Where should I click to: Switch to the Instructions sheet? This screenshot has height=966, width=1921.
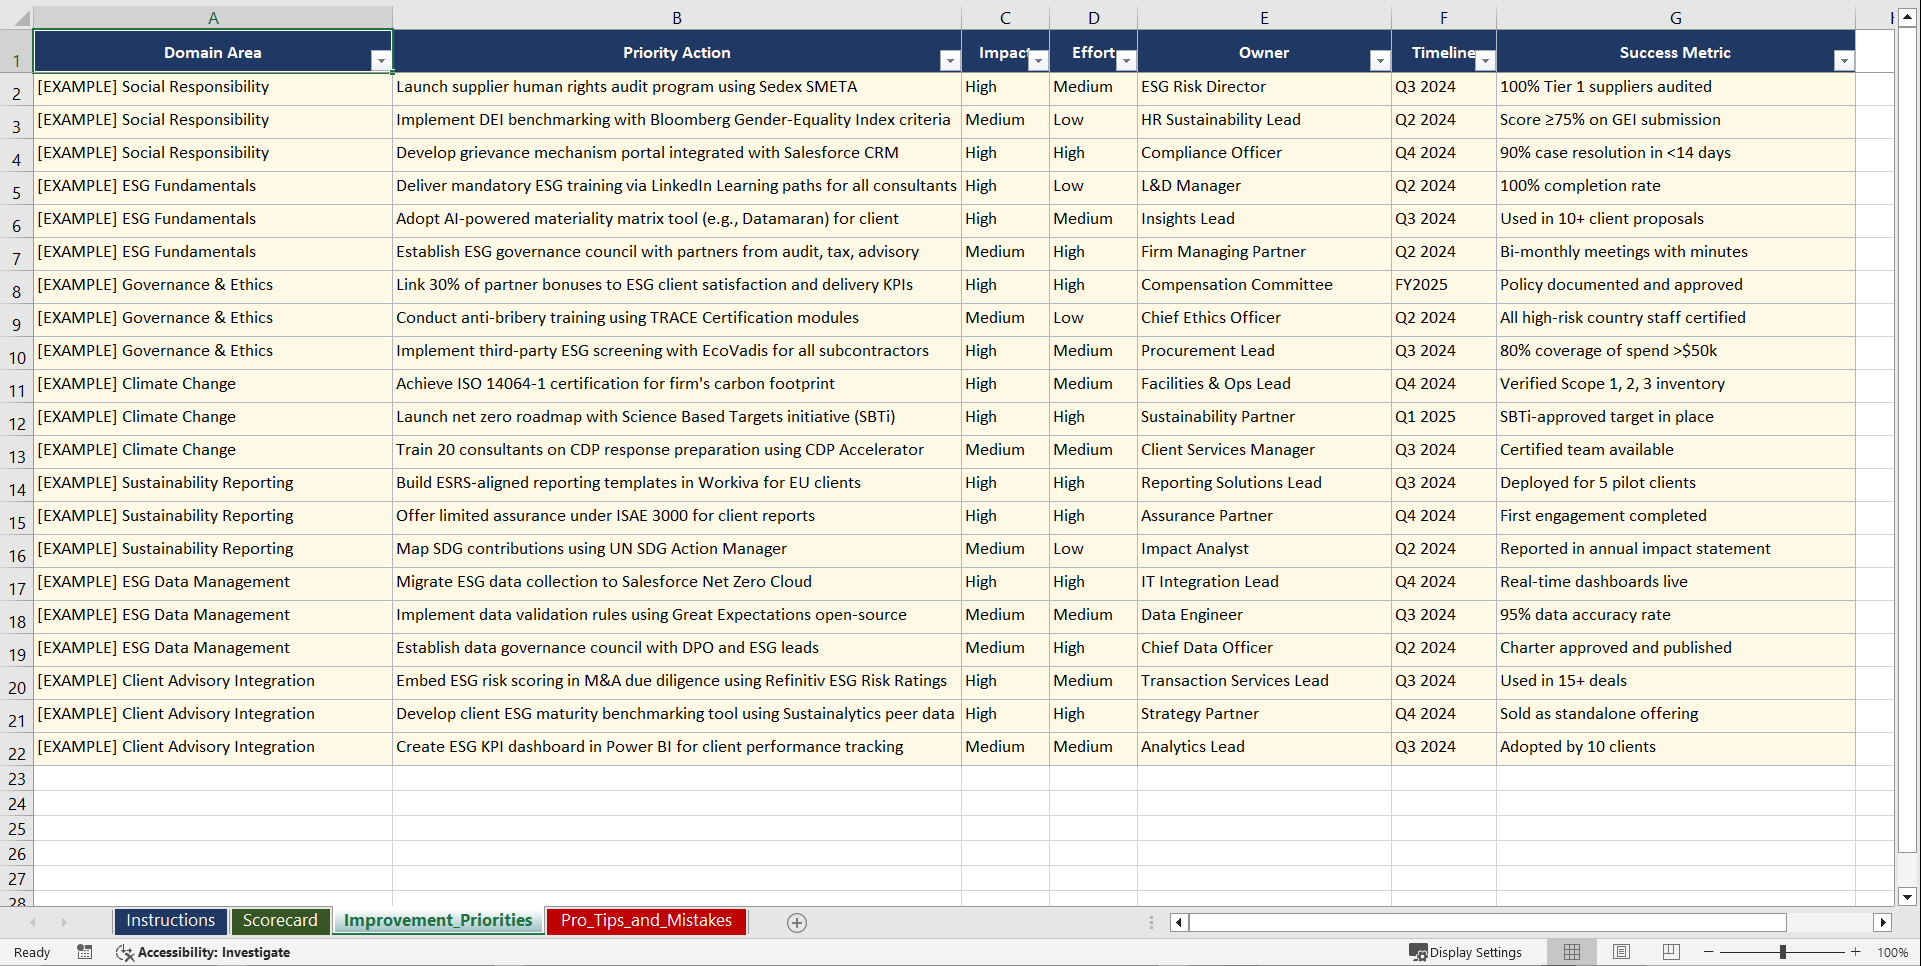point(170,920)
